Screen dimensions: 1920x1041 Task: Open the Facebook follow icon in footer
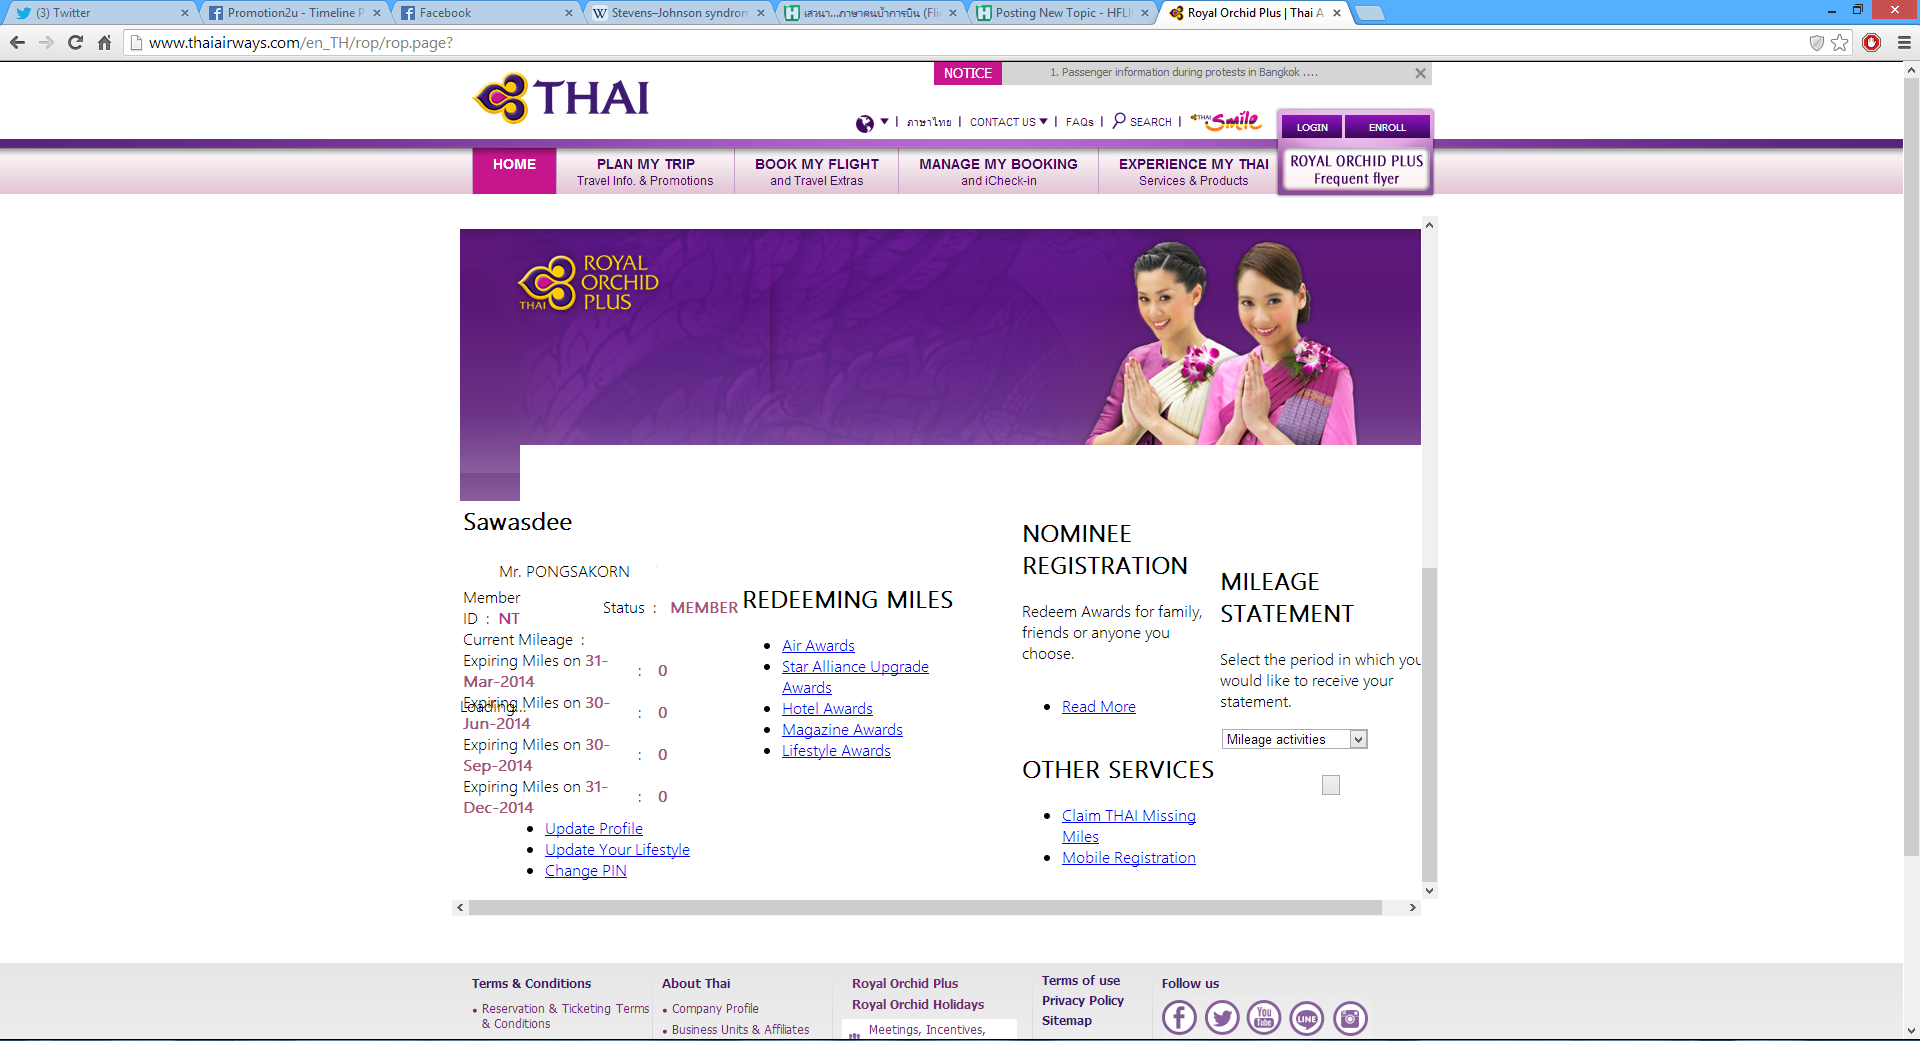1179,1018
